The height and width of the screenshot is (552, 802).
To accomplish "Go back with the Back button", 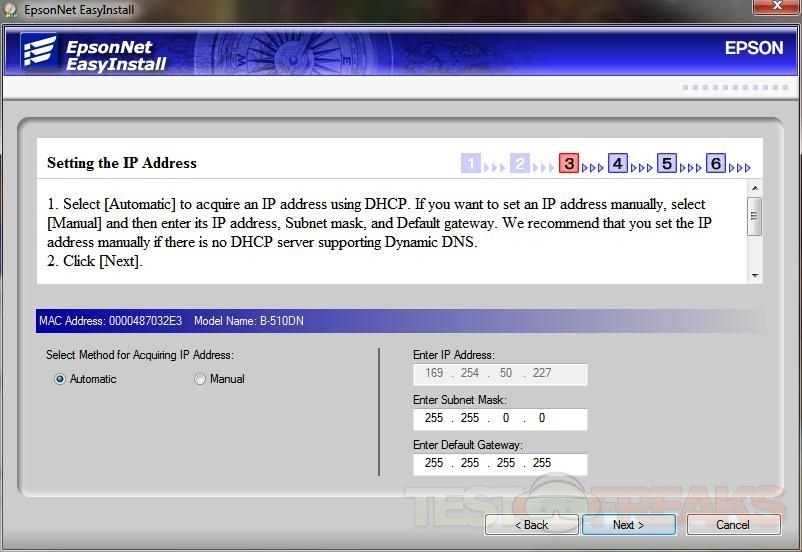I will [x=531, y=524].
